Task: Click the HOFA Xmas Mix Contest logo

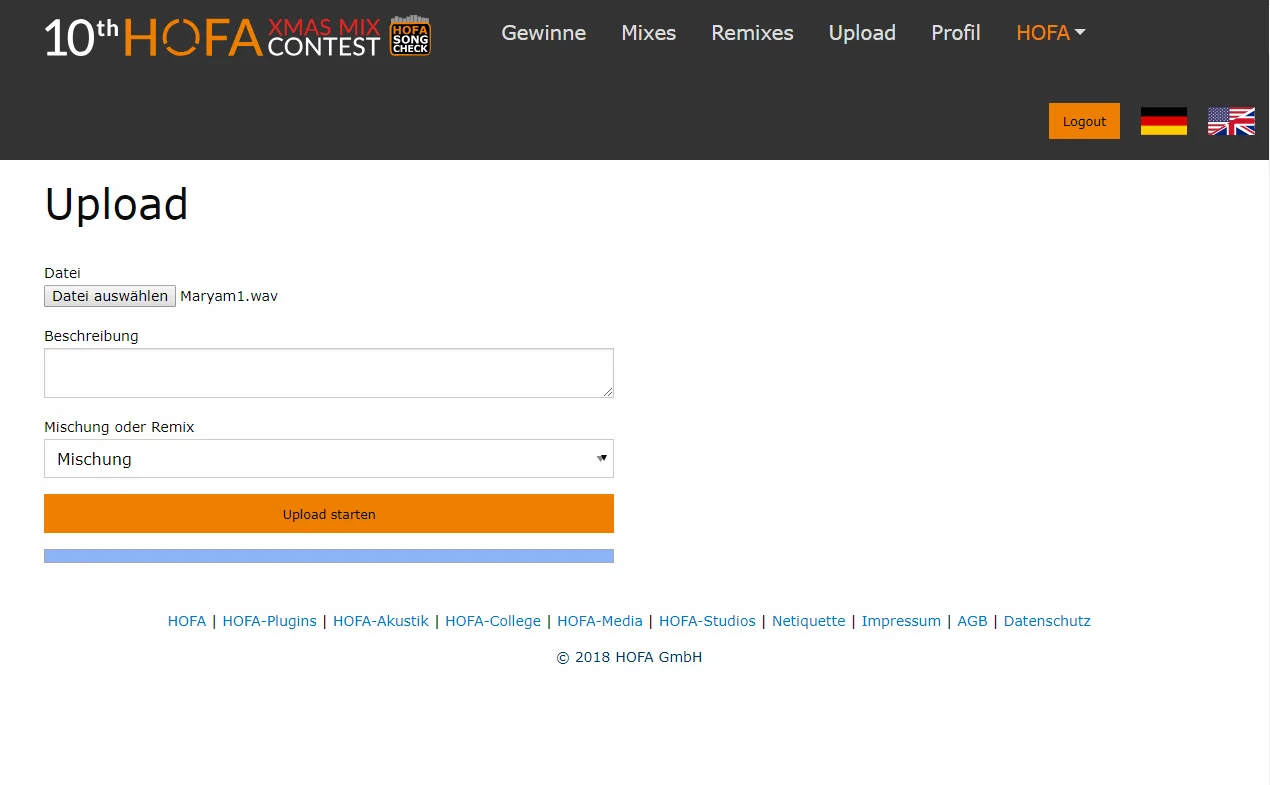Action: coord(238,36)
